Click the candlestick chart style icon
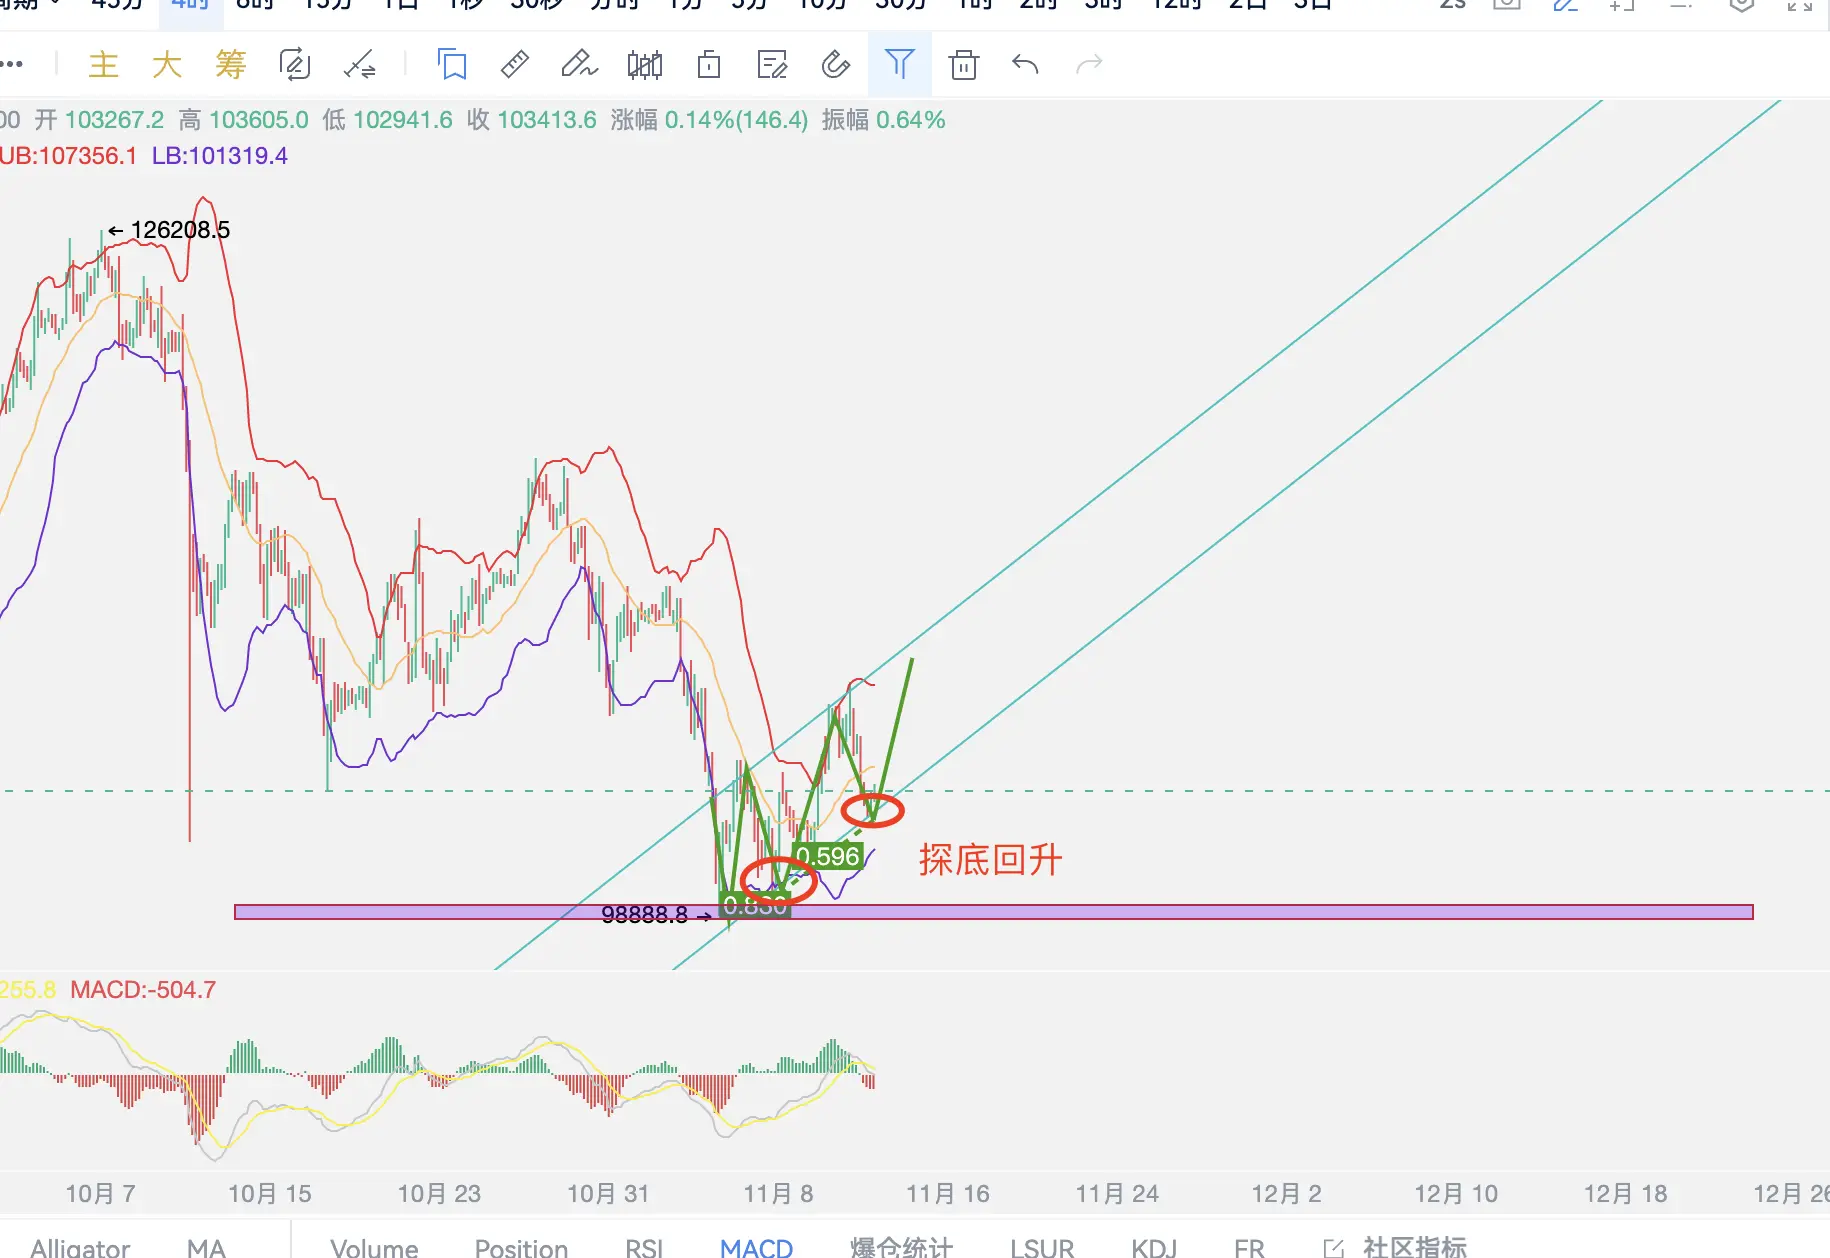Image resolution: width=1830 pixels, height=1258 pixels. click(x=645, y=65)
